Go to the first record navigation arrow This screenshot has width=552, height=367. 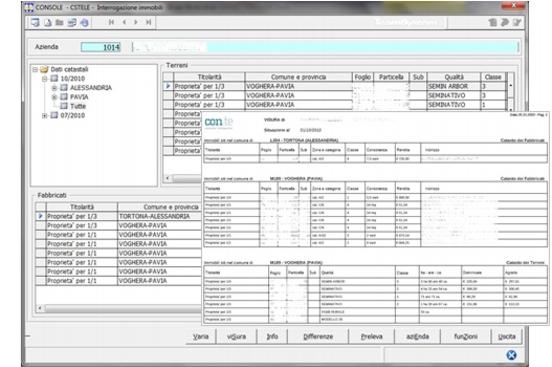111,22
